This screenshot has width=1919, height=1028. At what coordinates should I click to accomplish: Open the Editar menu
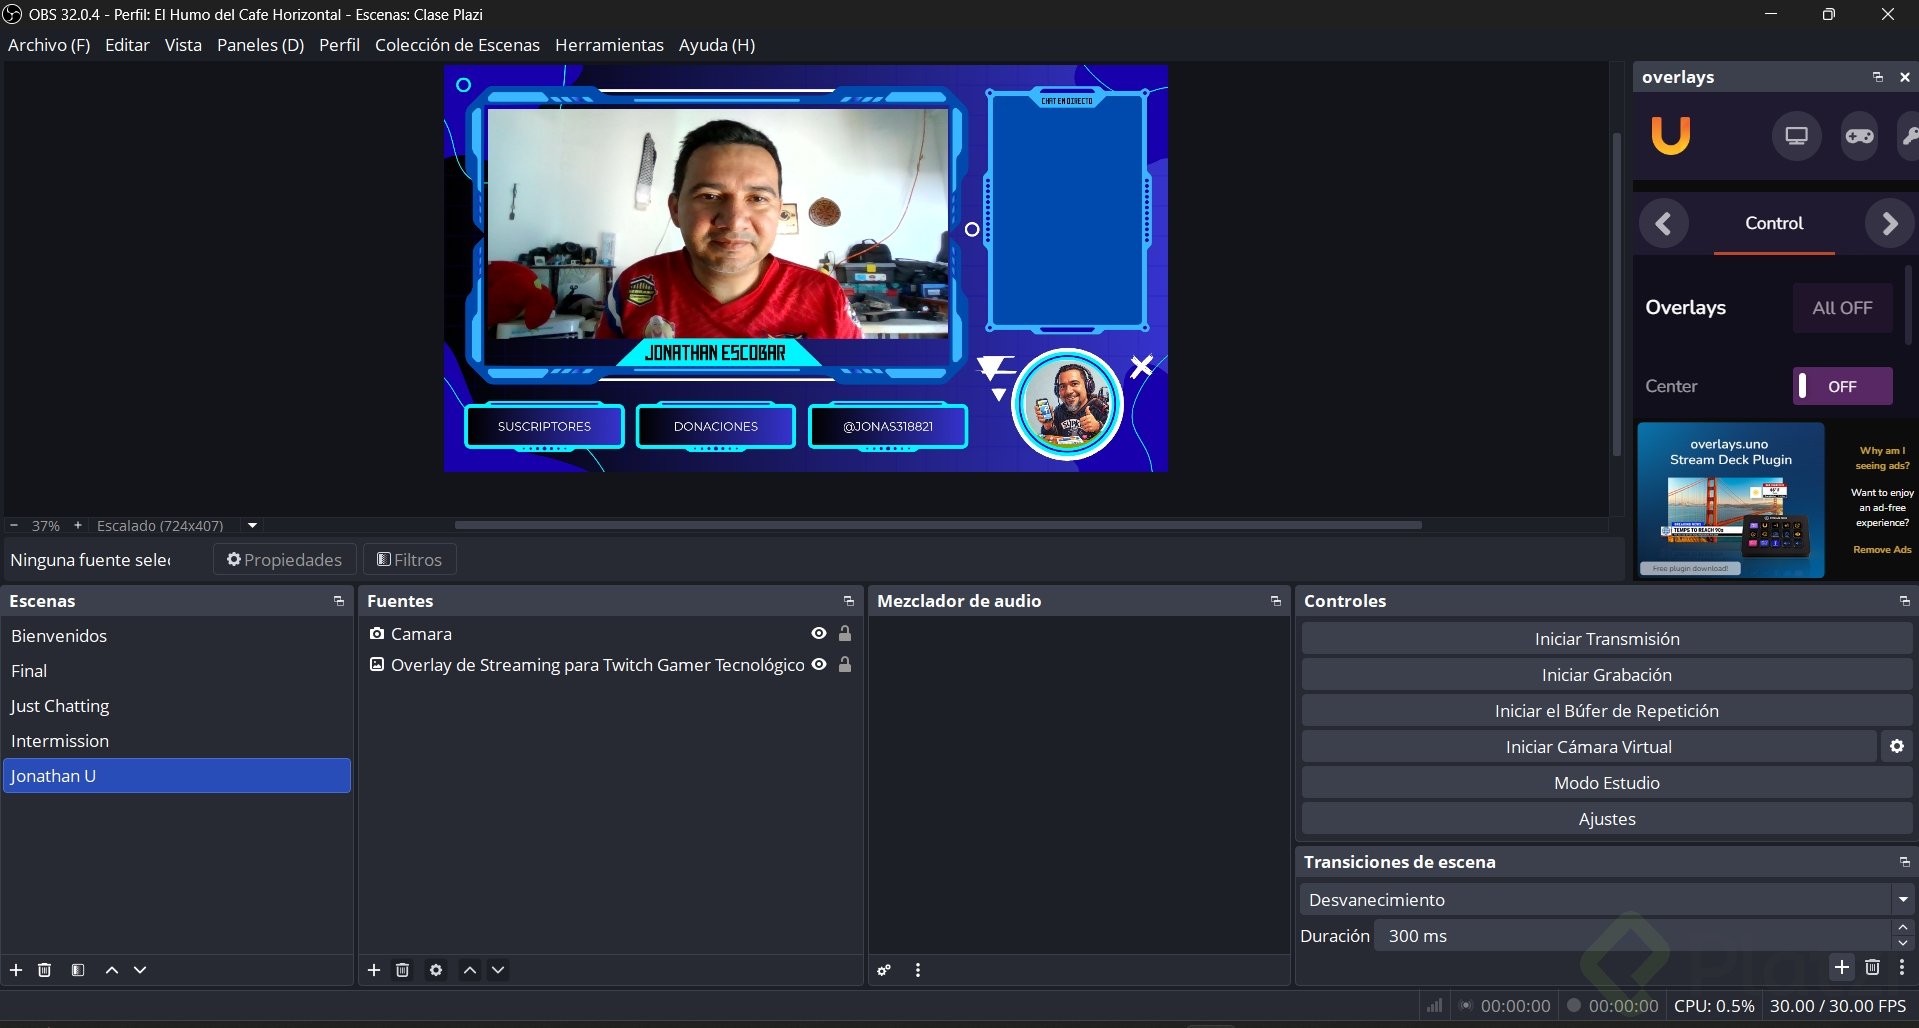[127, 45]
